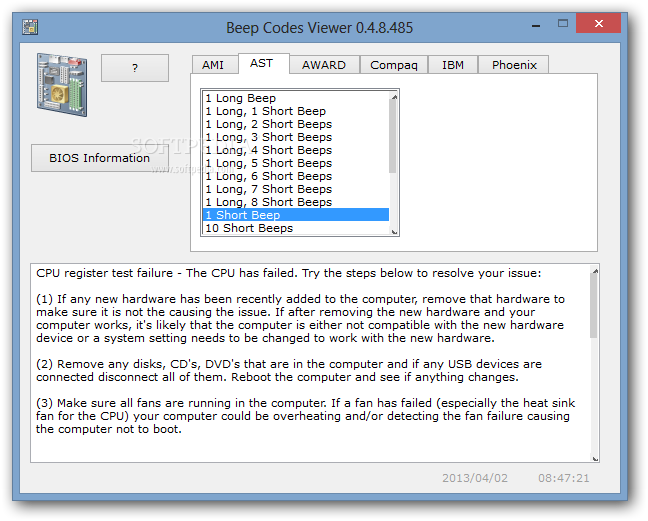The height and width of the screenshot is (521, 648).
Task: Open help with the question mark button
Action: [135, 68]
